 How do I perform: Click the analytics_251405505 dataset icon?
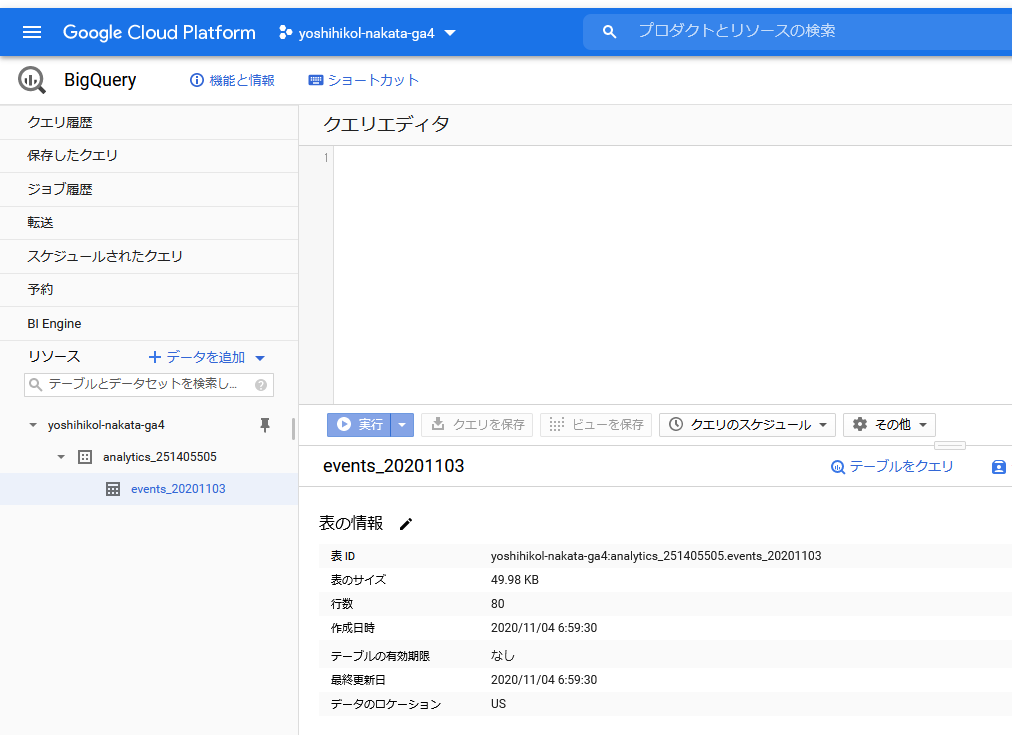(85, 457)
